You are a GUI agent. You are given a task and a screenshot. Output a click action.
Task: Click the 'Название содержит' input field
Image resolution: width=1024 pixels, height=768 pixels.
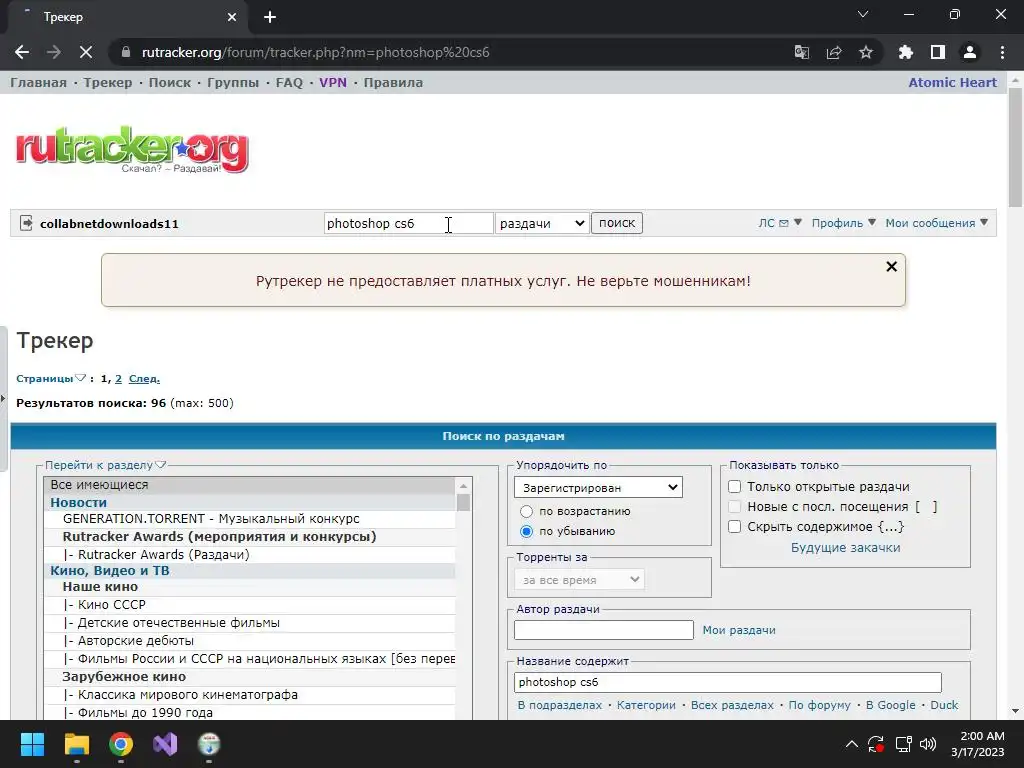tap(728, 682)
